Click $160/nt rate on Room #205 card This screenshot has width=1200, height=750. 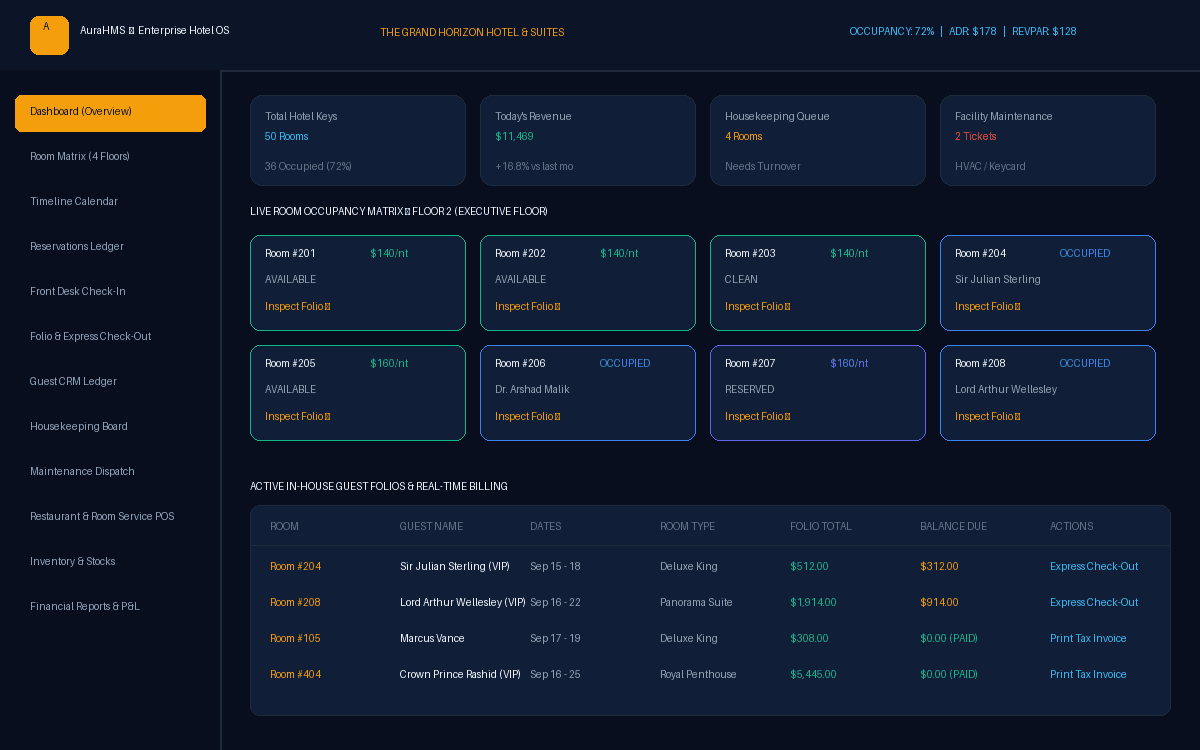pos(389,364)
